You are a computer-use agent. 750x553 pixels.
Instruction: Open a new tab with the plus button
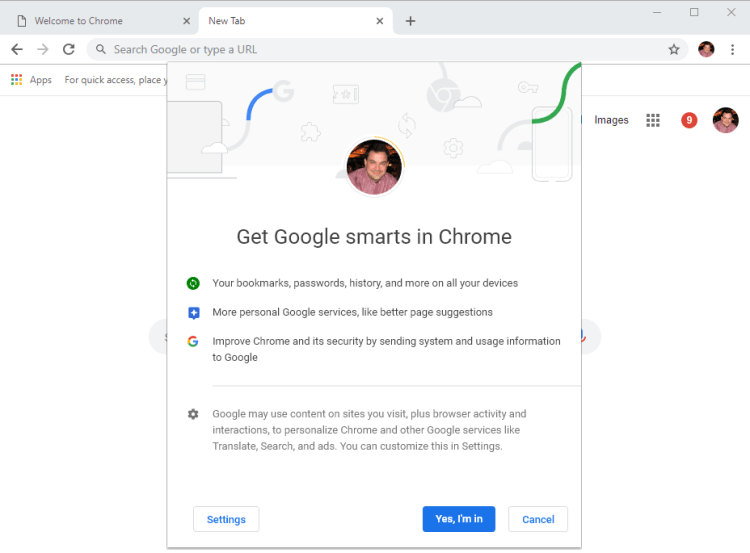(410, 21)
